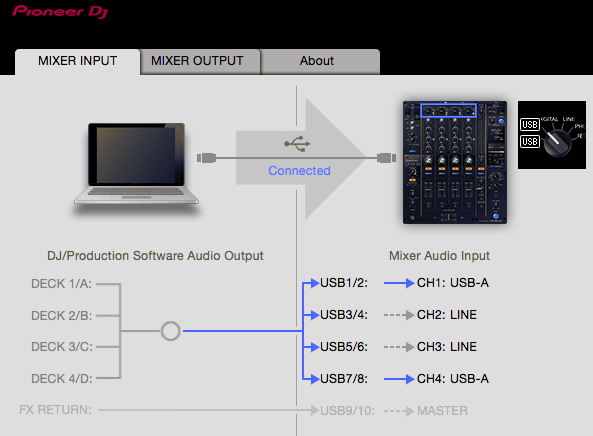This screenshot has height=436, width=593.
Task: Click the blue arrow to CH1: USB-A
Action: point(399,283)
